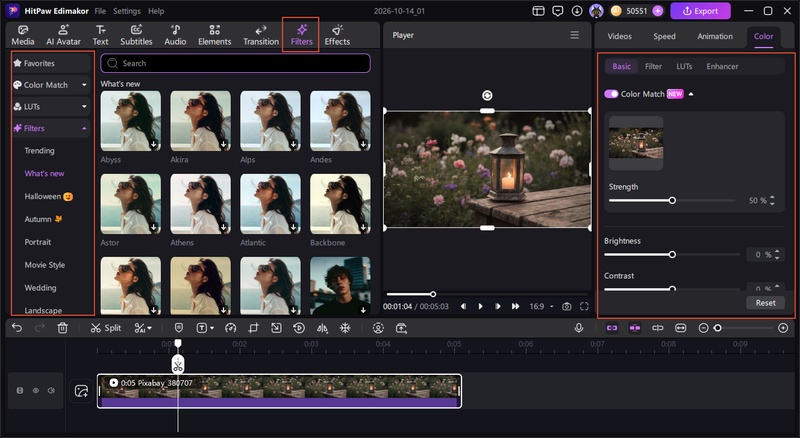
Task: Switch to the Text tab
Action: 100,35
